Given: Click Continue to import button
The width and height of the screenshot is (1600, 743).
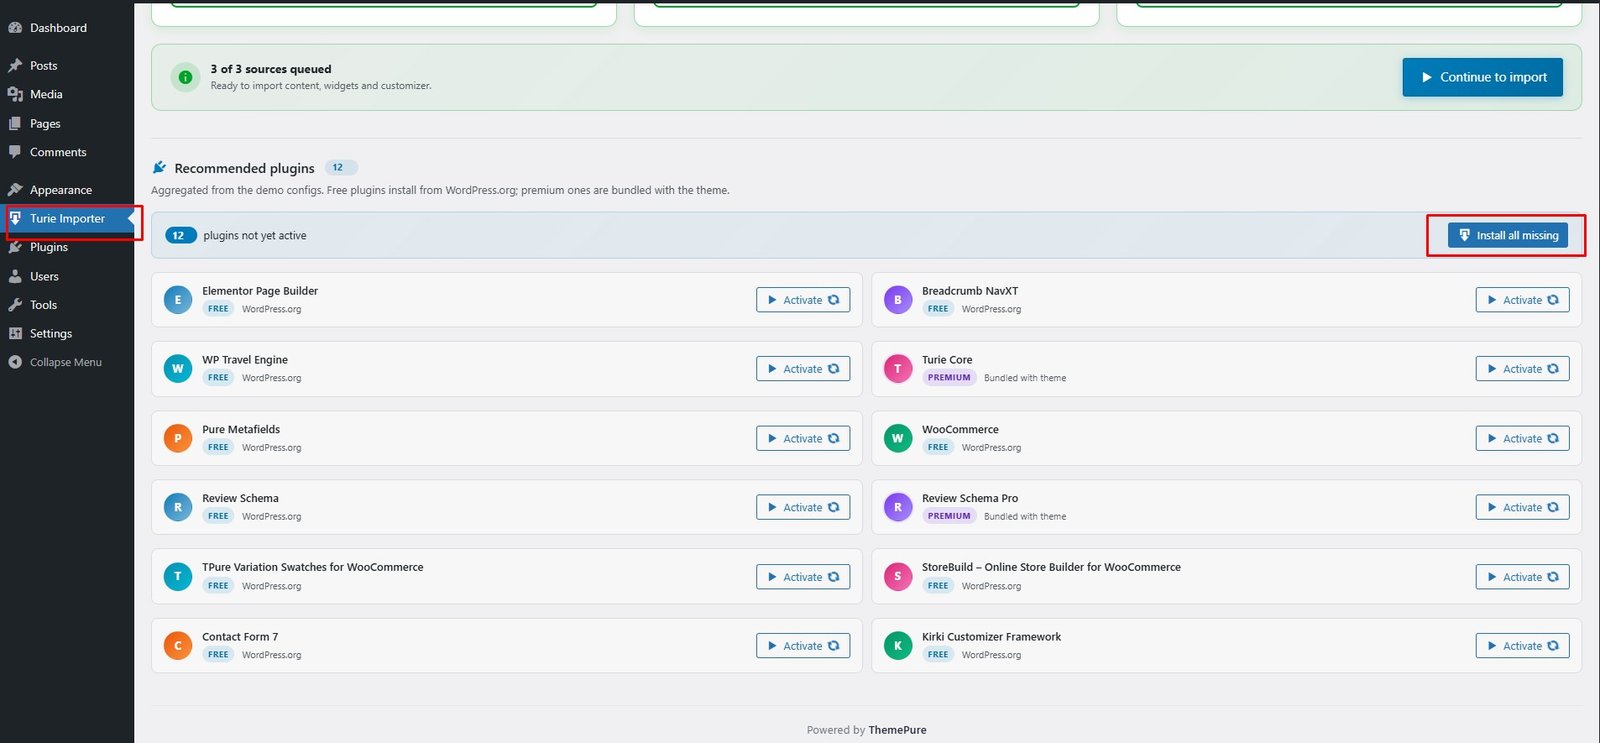Looking at the screenshot, I should tap(1483, 77).
